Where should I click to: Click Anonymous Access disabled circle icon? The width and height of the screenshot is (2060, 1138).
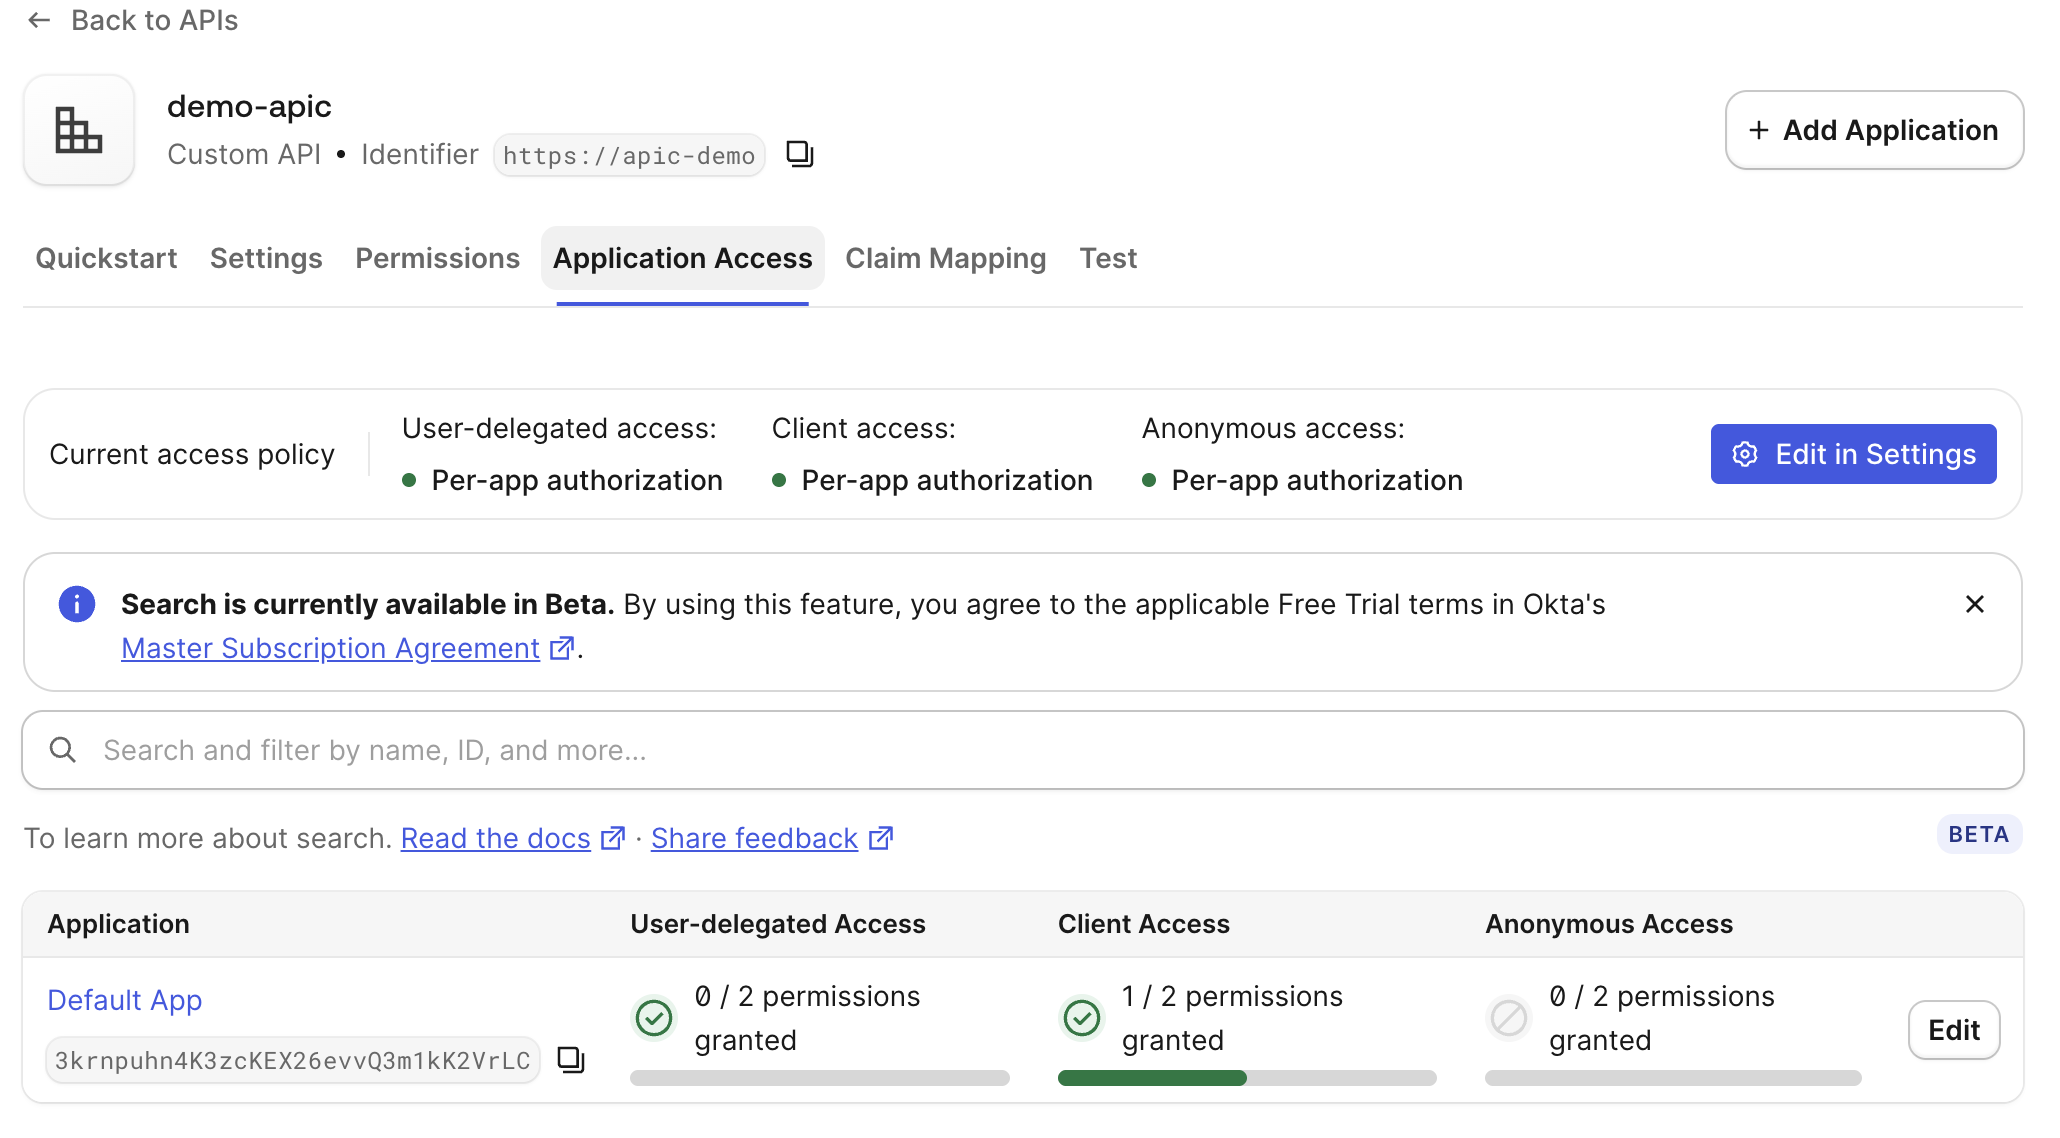tap(1509, 1019)
